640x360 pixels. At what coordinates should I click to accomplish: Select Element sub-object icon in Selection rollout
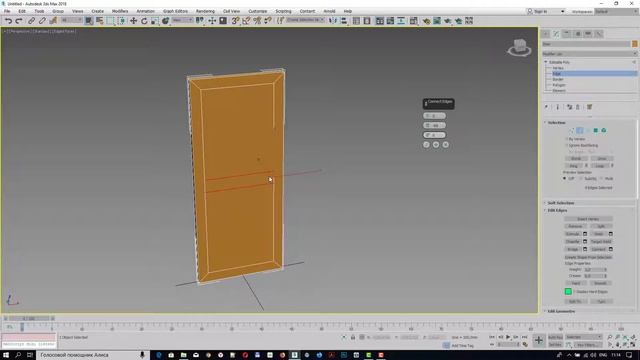604,130
